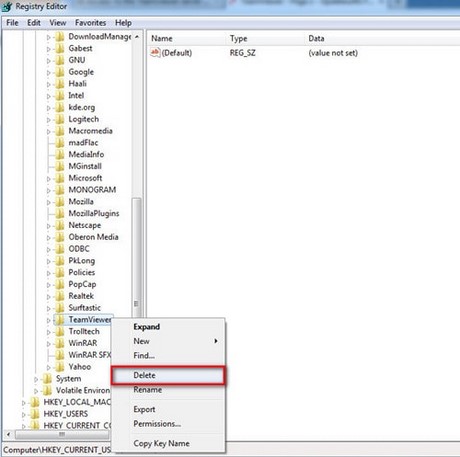Expand the Microsoft key
460x457 pixels.
[x=48, y=179]
